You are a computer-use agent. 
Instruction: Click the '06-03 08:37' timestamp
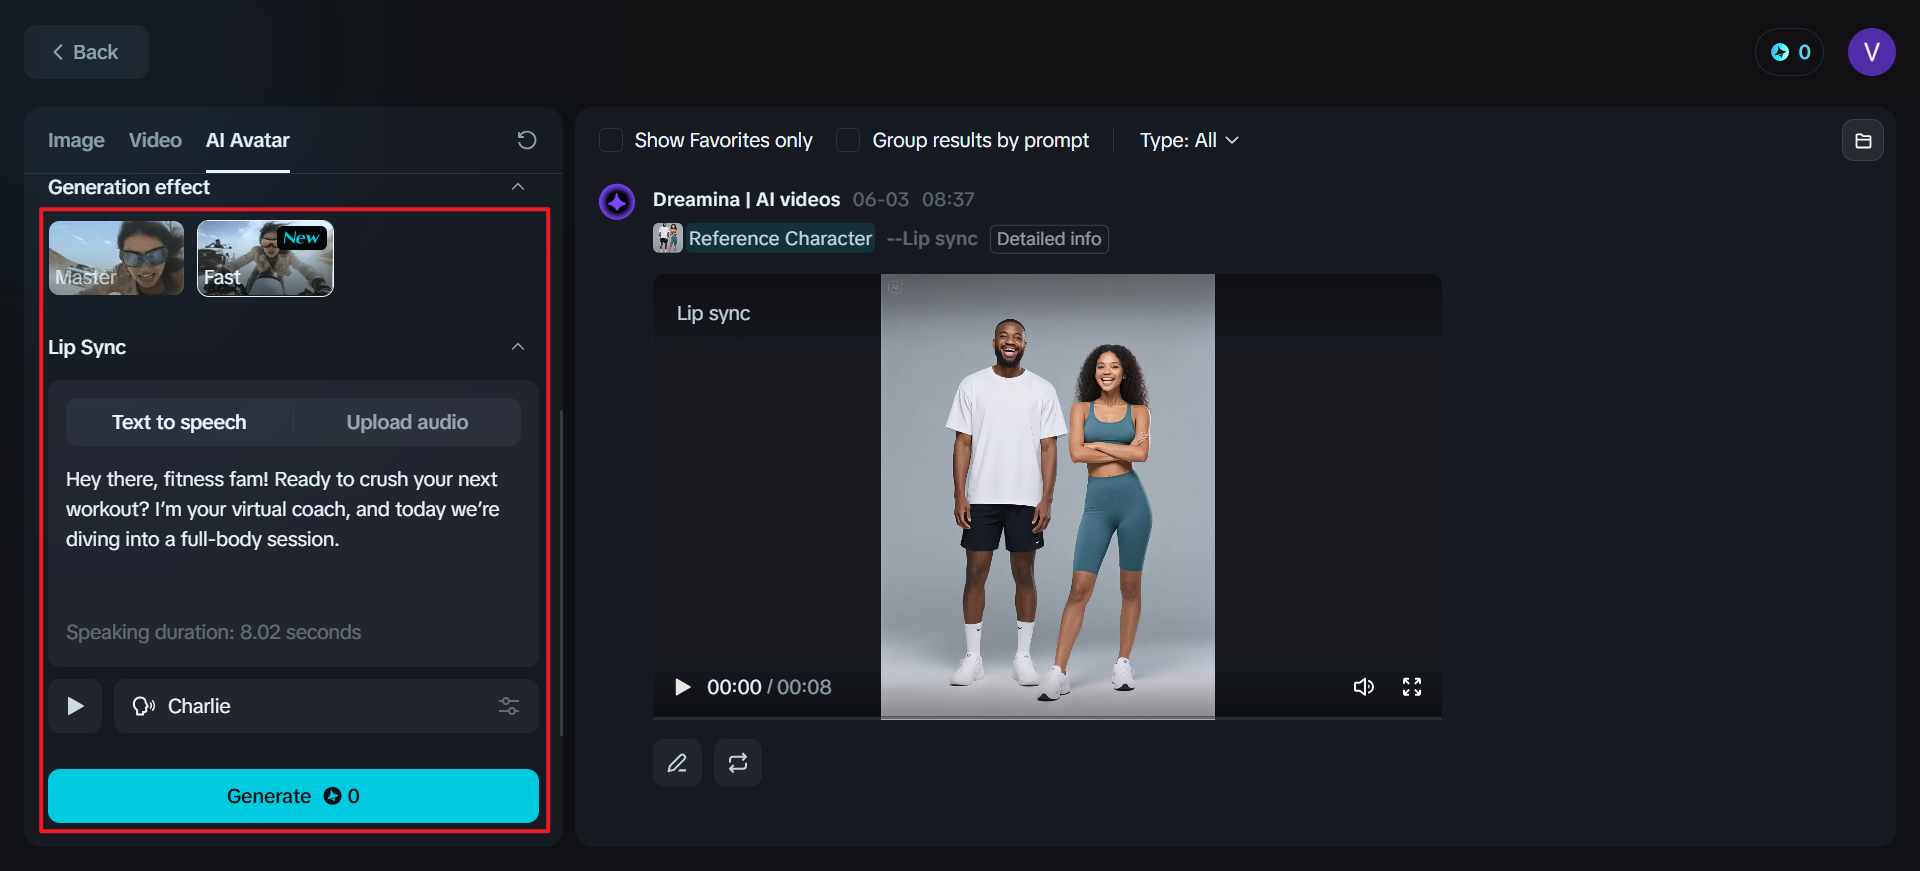point(913,199)
